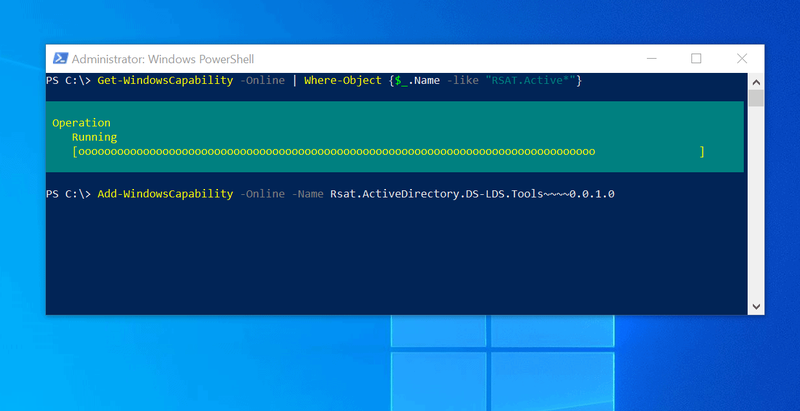The height and width of the screenshot is (411, 800).
Task: Click the 'Operation' progress label
Action: point(81,123)
